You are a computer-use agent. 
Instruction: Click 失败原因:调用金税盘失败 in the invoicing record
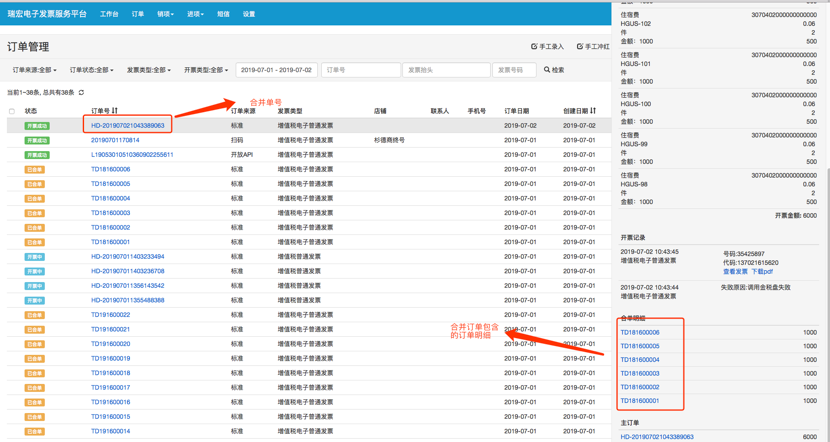(x=755, y=287)
